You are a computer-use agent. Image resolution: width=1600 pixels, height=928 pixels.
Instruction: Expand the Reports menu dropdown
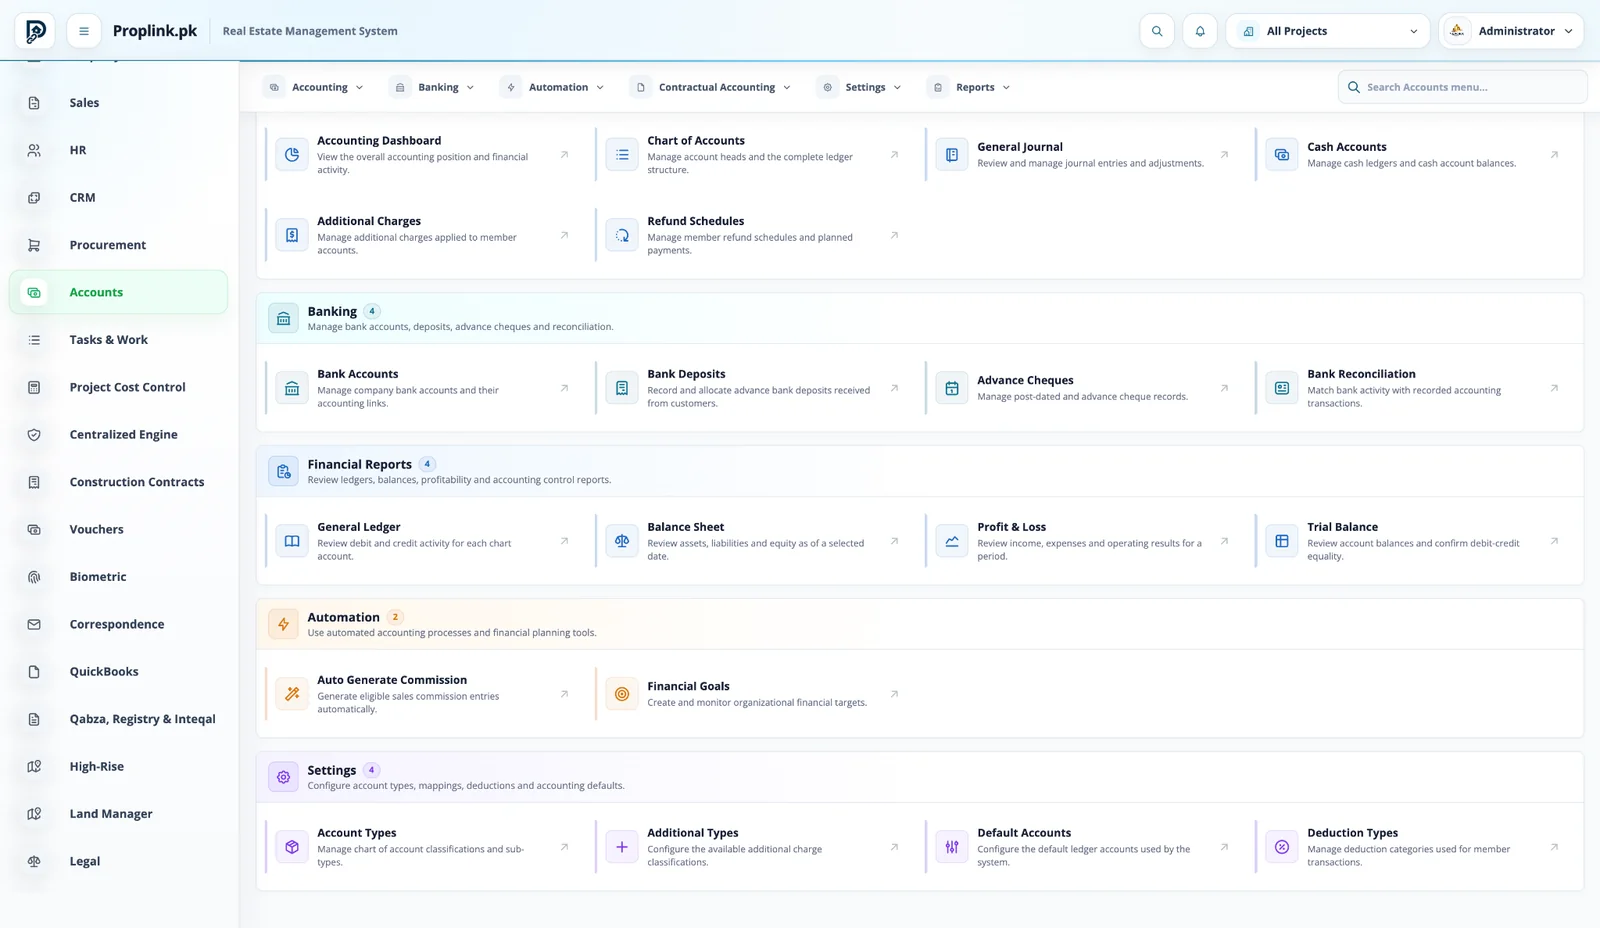click(969, 87)
